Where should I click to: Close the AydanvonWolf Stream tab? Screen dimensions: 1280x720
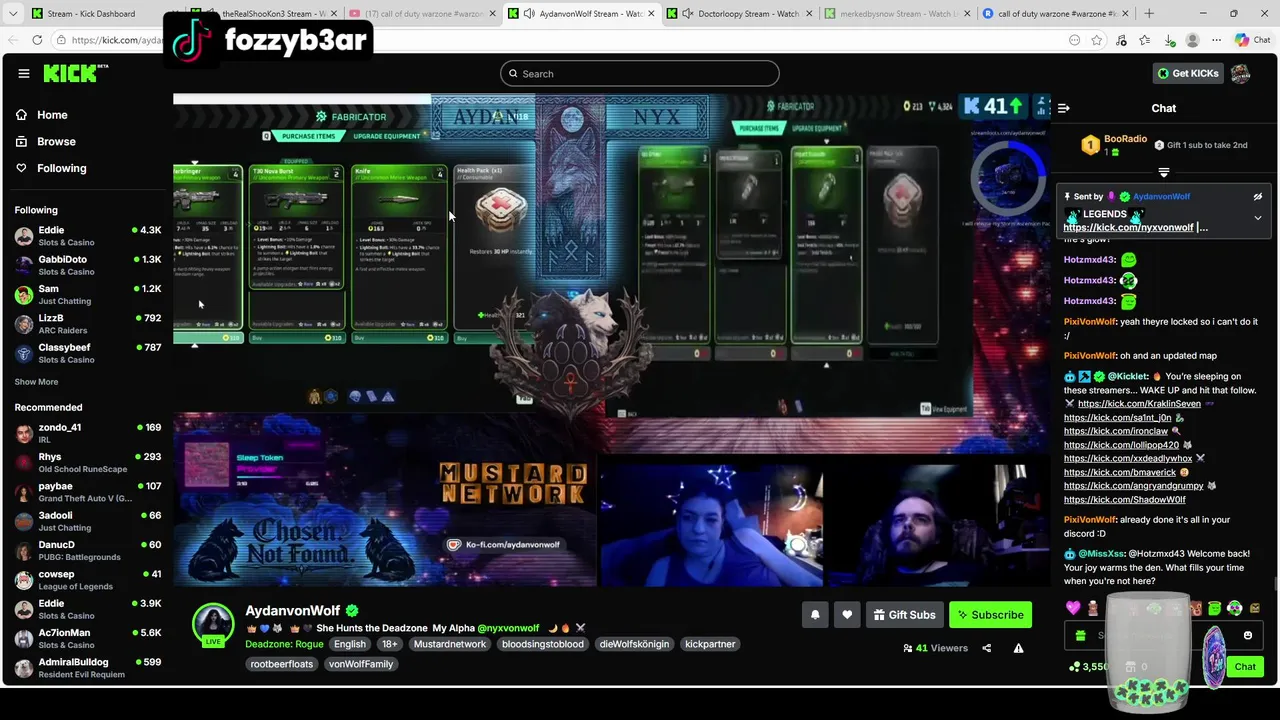click(x=651, y=14)
